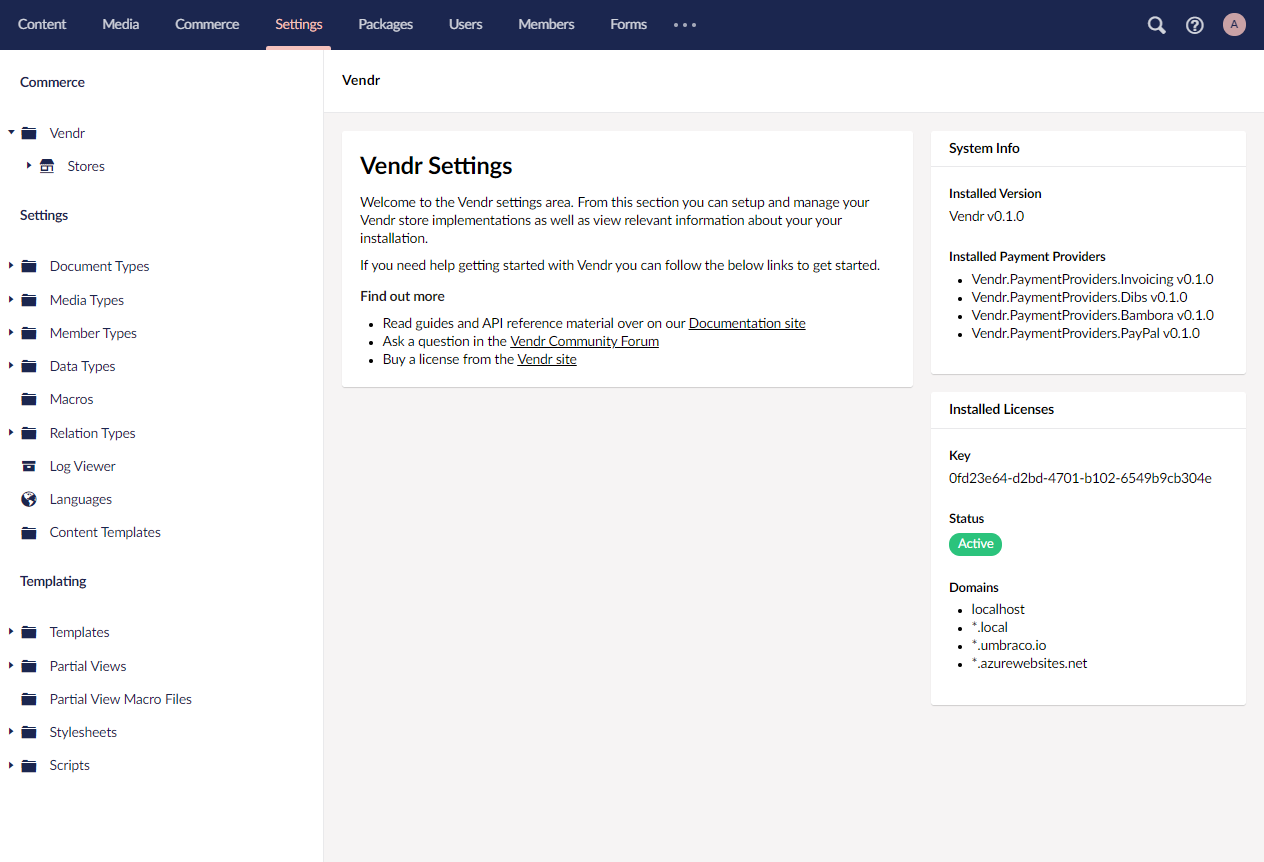1264x862 pixels.
Task: Click the Macros folder icon
Action: [29, 399]
